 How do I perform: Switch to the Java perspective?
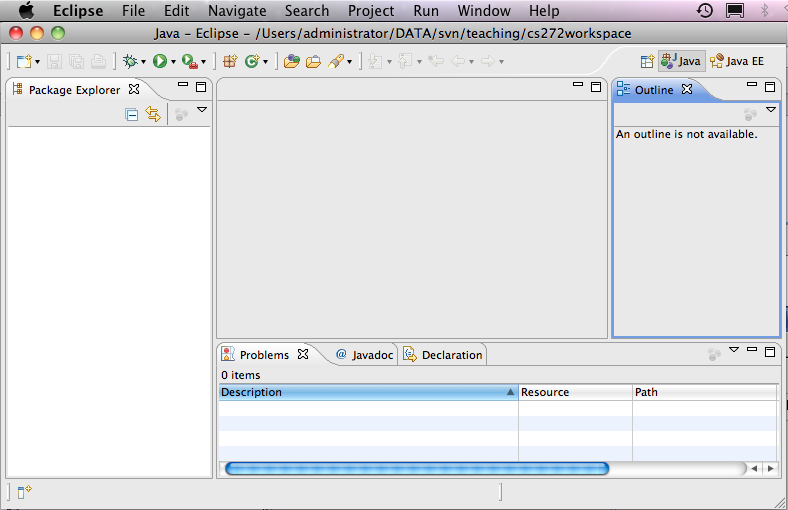(681, 61)
